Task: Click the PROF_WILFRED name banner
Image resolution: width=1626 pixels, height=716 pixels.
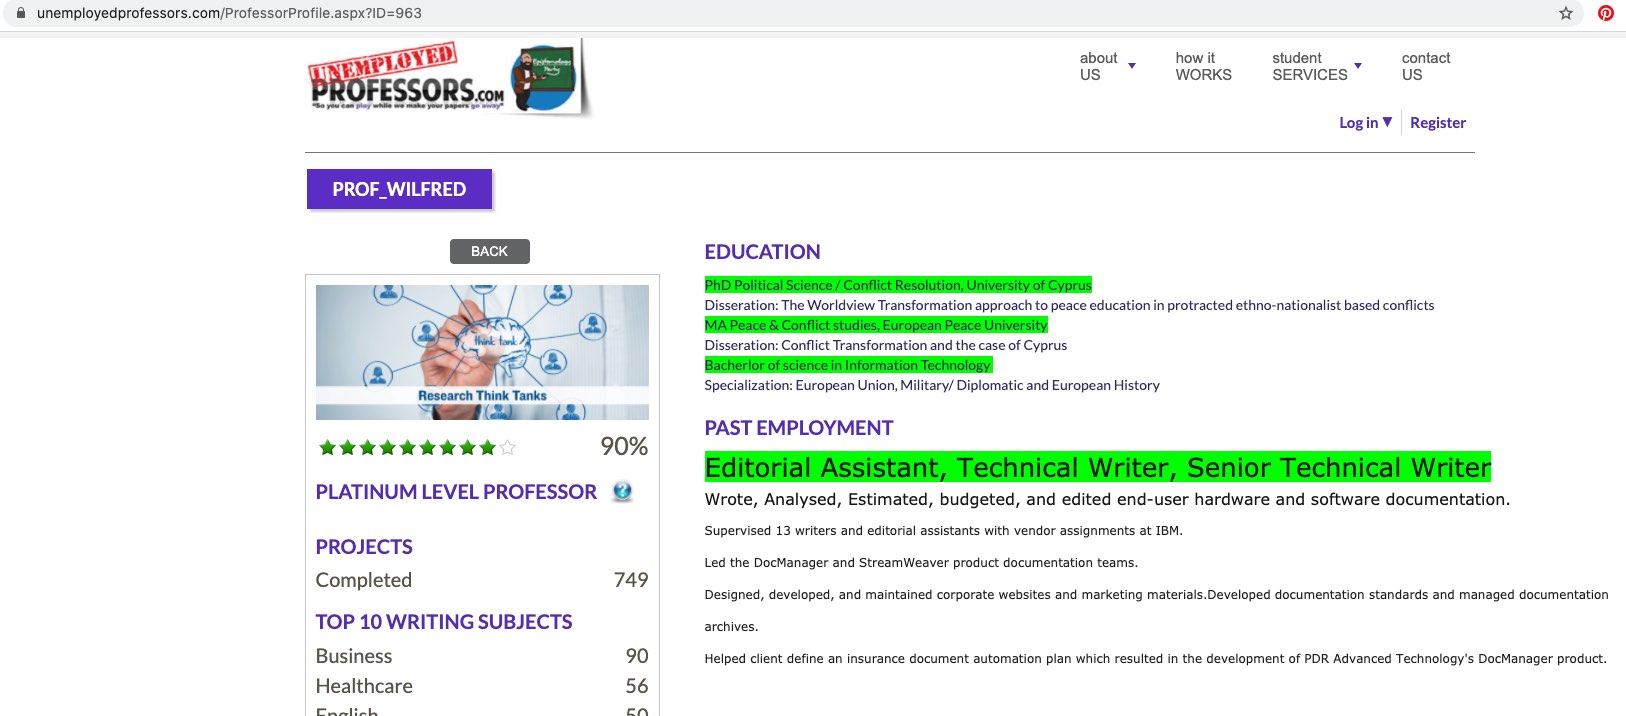Action: [x=399, y=189]
